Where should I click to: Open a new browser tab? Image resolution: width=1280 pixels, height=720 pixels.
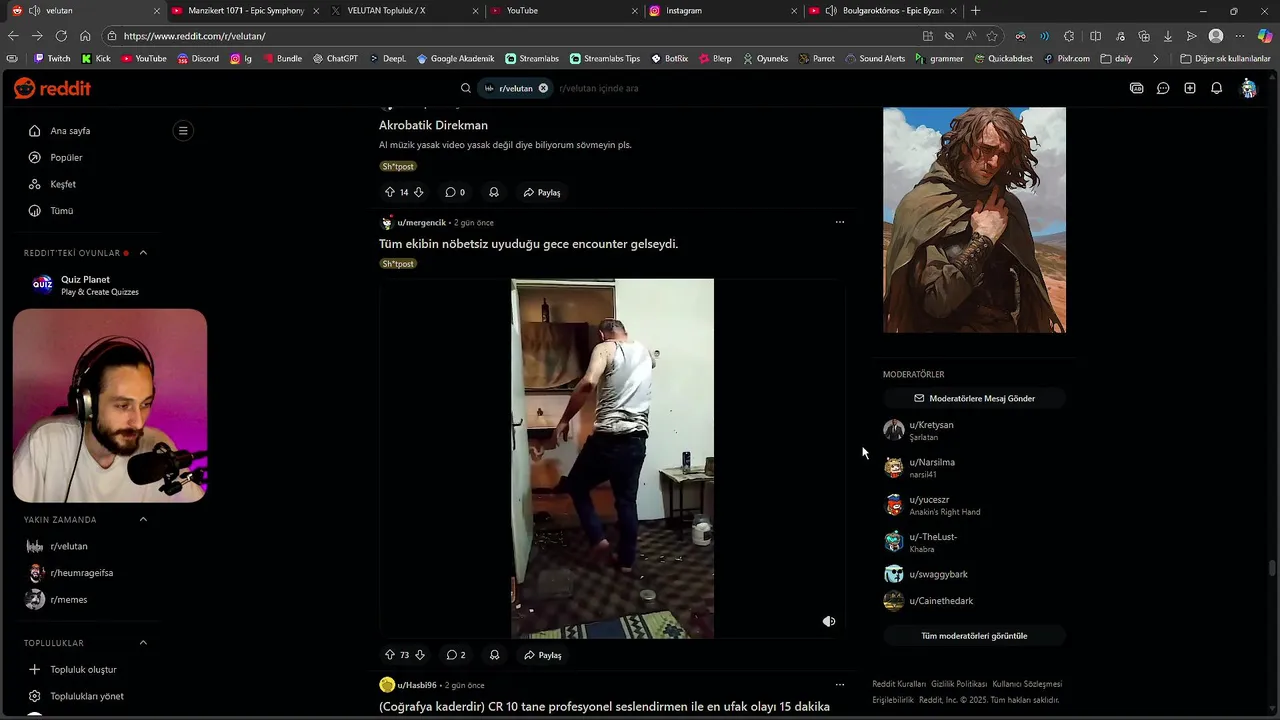(x=976, y=10)
